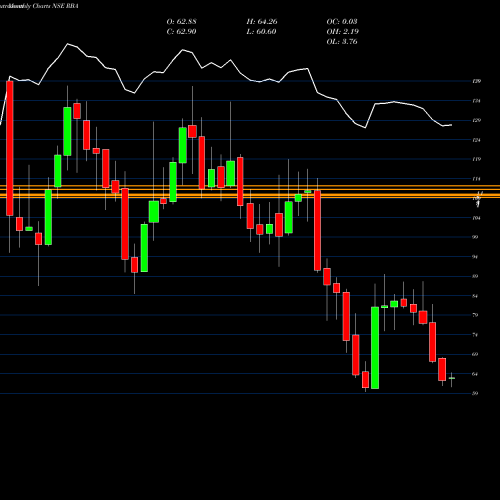The width and height of the screenshot is (500, 500).
Task: Click the 139 price axis label
Action: coord(476,81)
